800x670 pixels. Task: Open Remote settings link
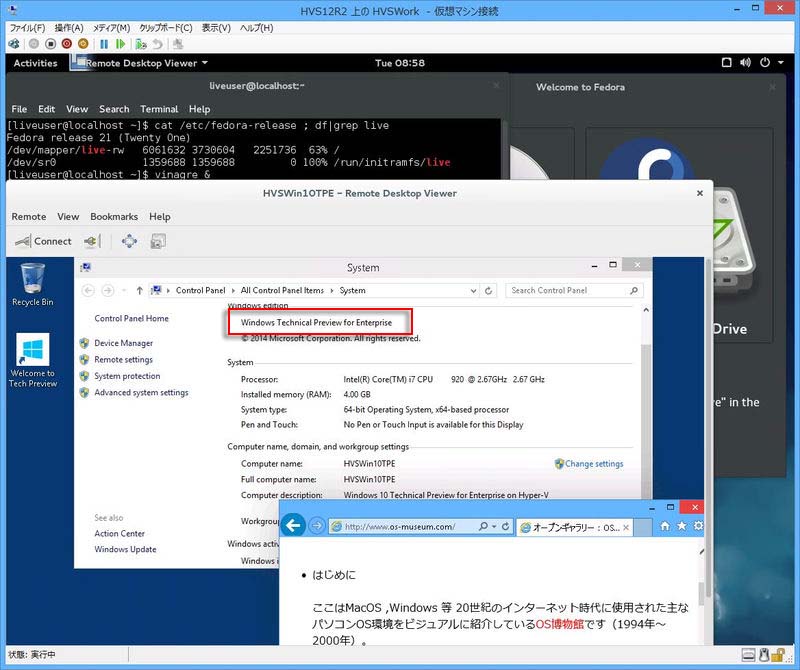[123, 360]
